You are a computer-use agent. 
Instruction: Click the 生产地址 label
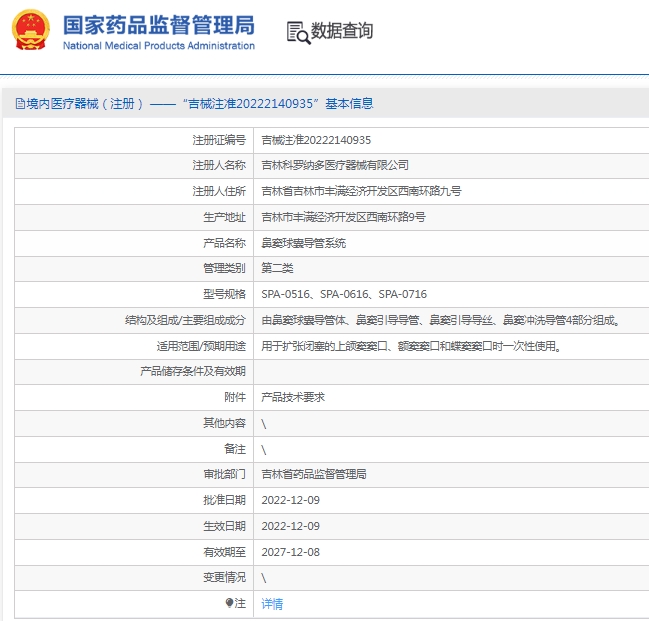coord(224,217)
